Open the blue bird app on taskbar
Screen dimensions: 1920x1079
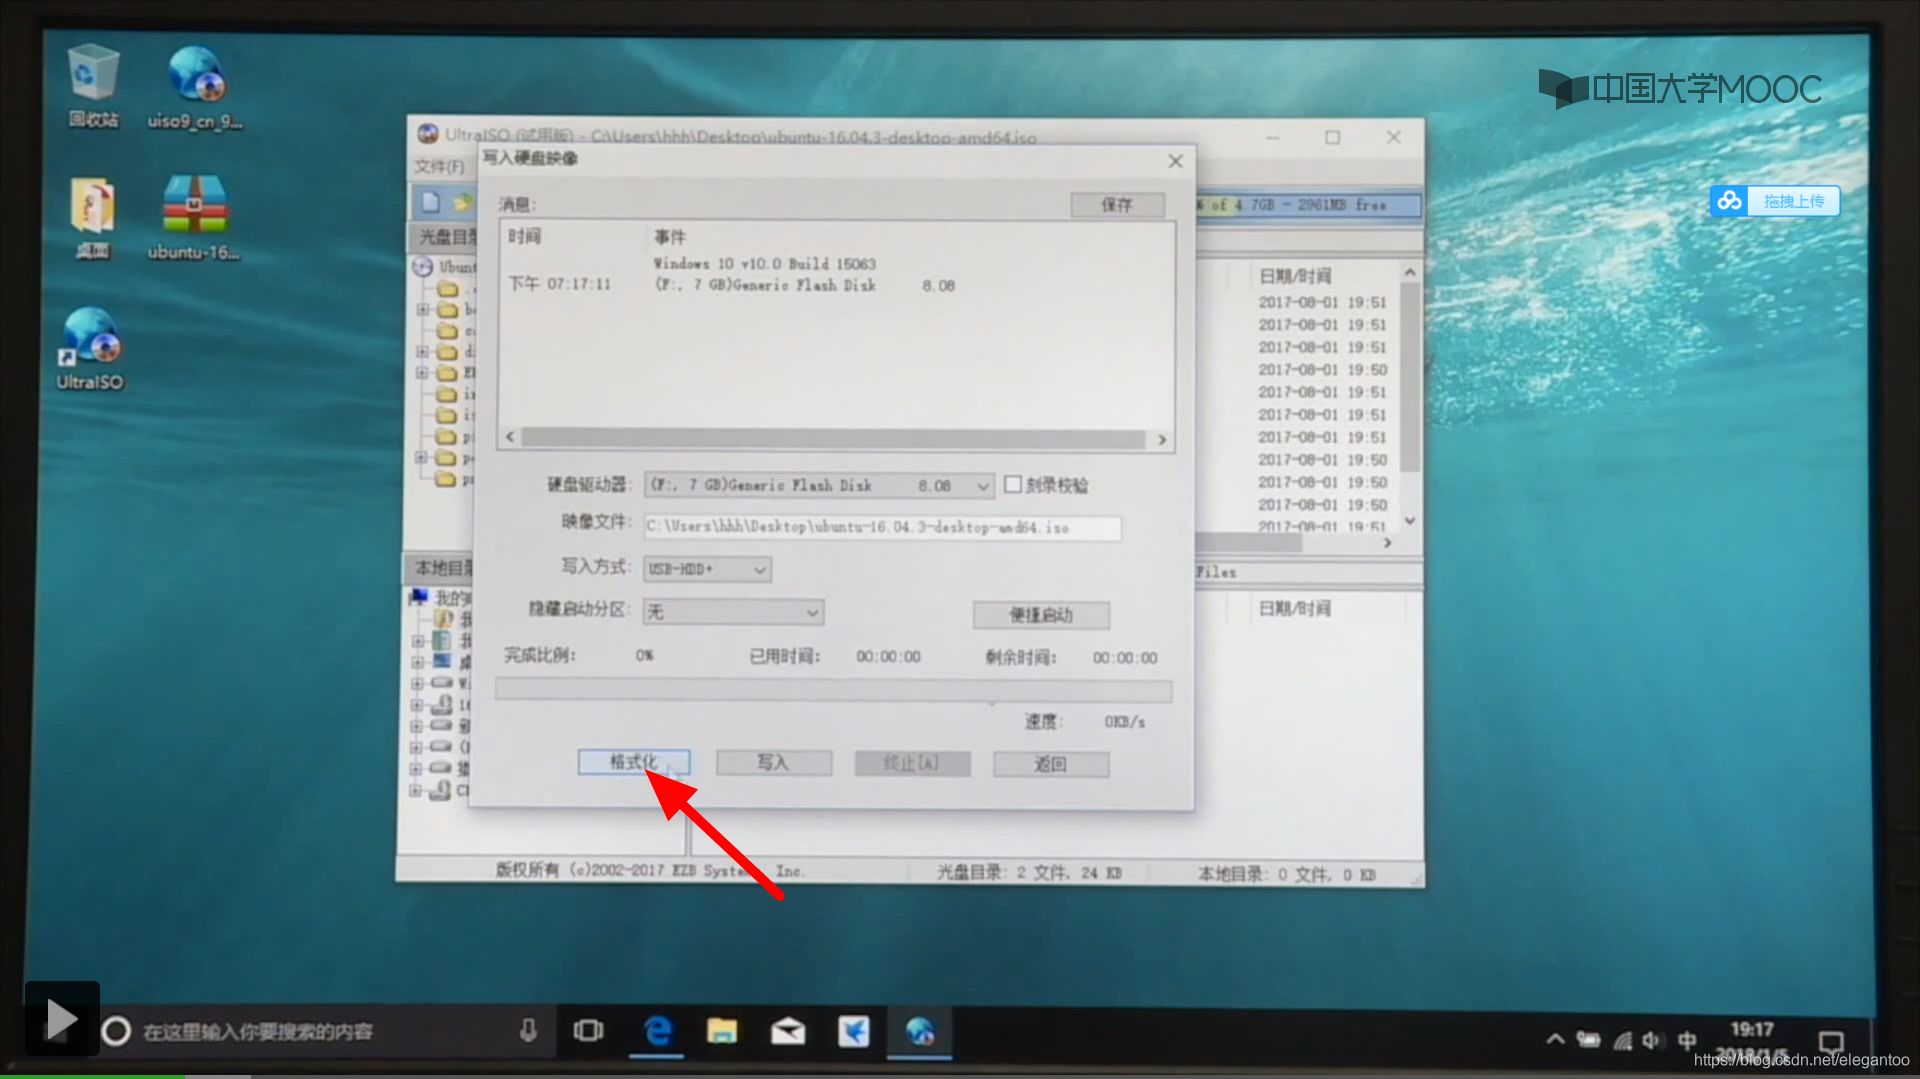(853, 1031)
